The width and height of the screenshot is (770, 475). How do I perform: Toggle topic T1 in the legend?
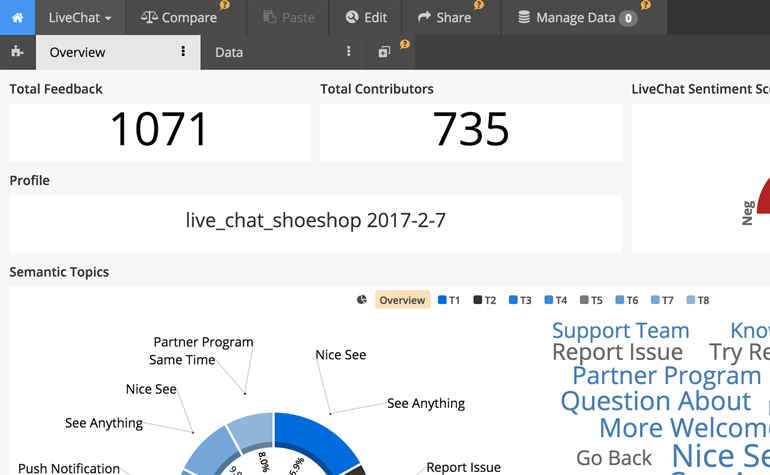[x=449, y=300]
